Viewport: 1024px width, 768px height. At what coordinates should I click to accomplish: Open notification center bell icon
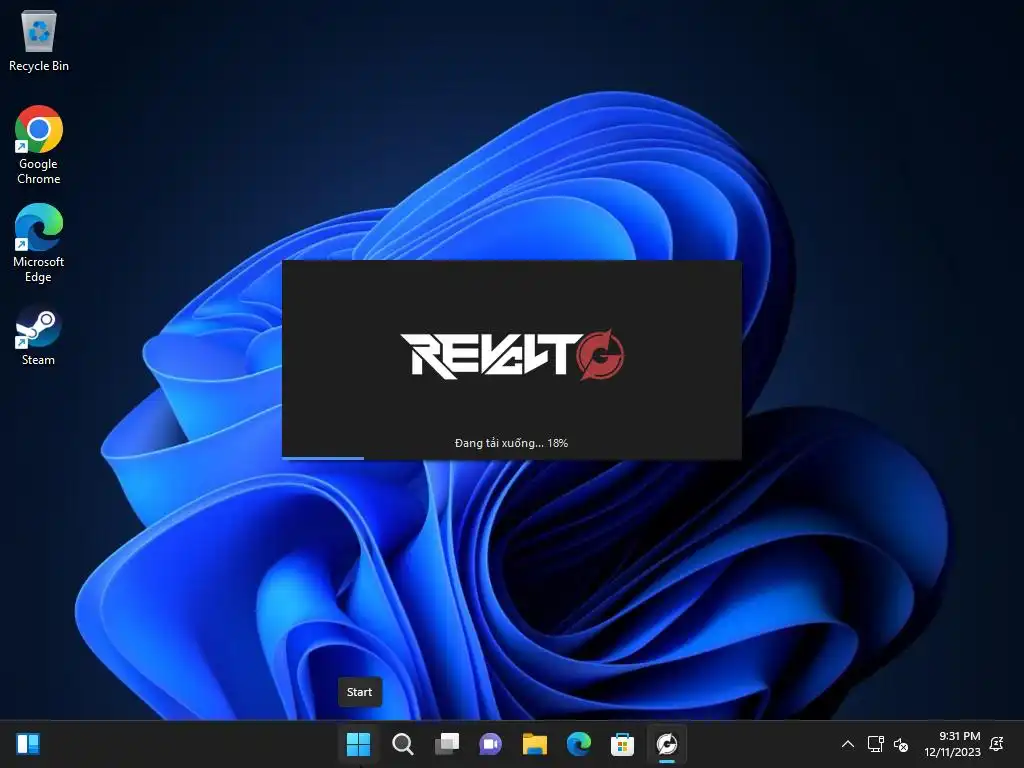coord(997,744)
